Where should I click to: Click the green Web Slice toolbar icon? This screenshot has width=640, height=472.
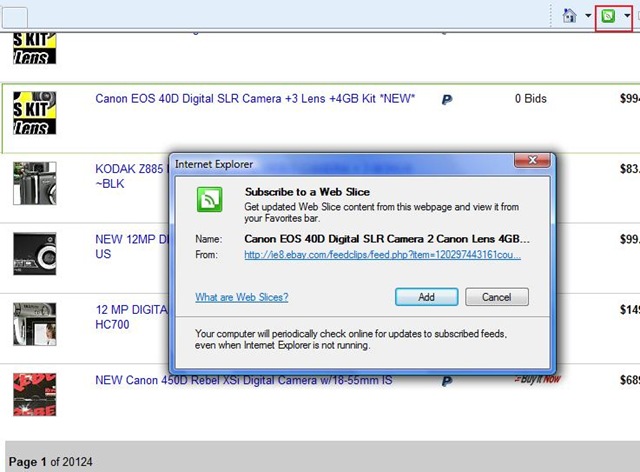(x=608, y=16)
